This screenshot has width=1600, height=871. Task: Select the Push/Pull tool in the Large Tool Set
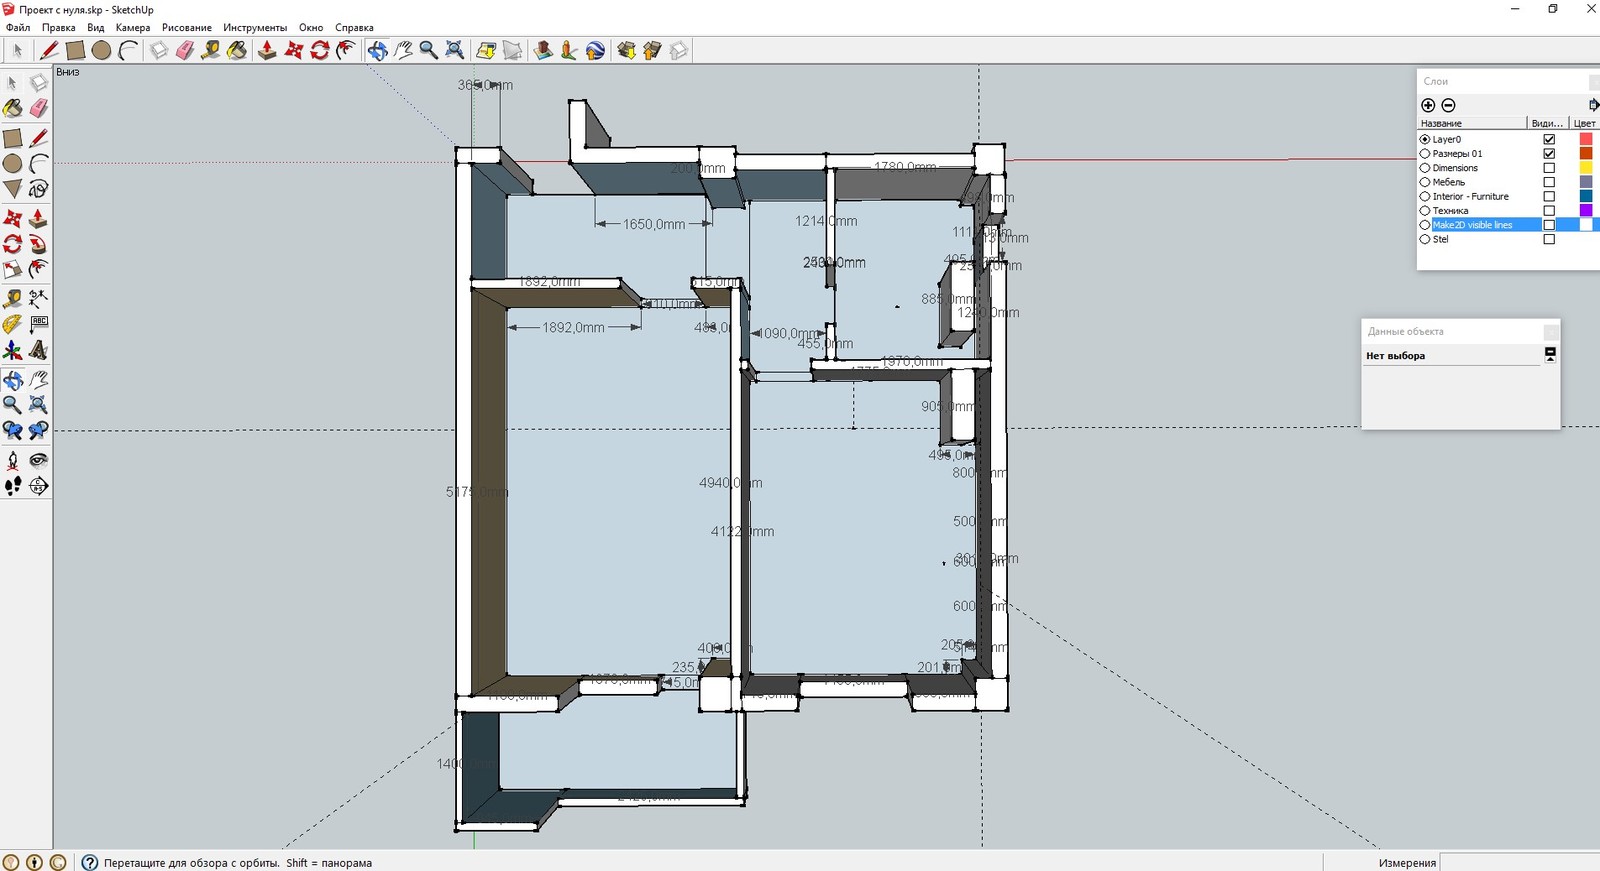[x=38, y=218]
